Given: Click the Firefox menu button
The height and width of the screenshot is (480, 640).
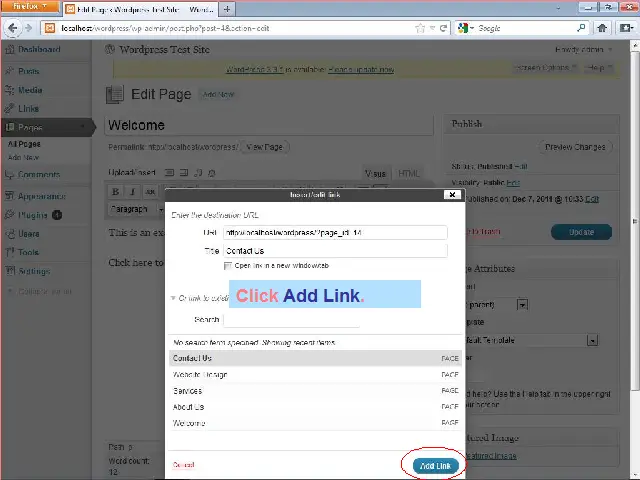Looking at the screenshot, I should 30,7.
